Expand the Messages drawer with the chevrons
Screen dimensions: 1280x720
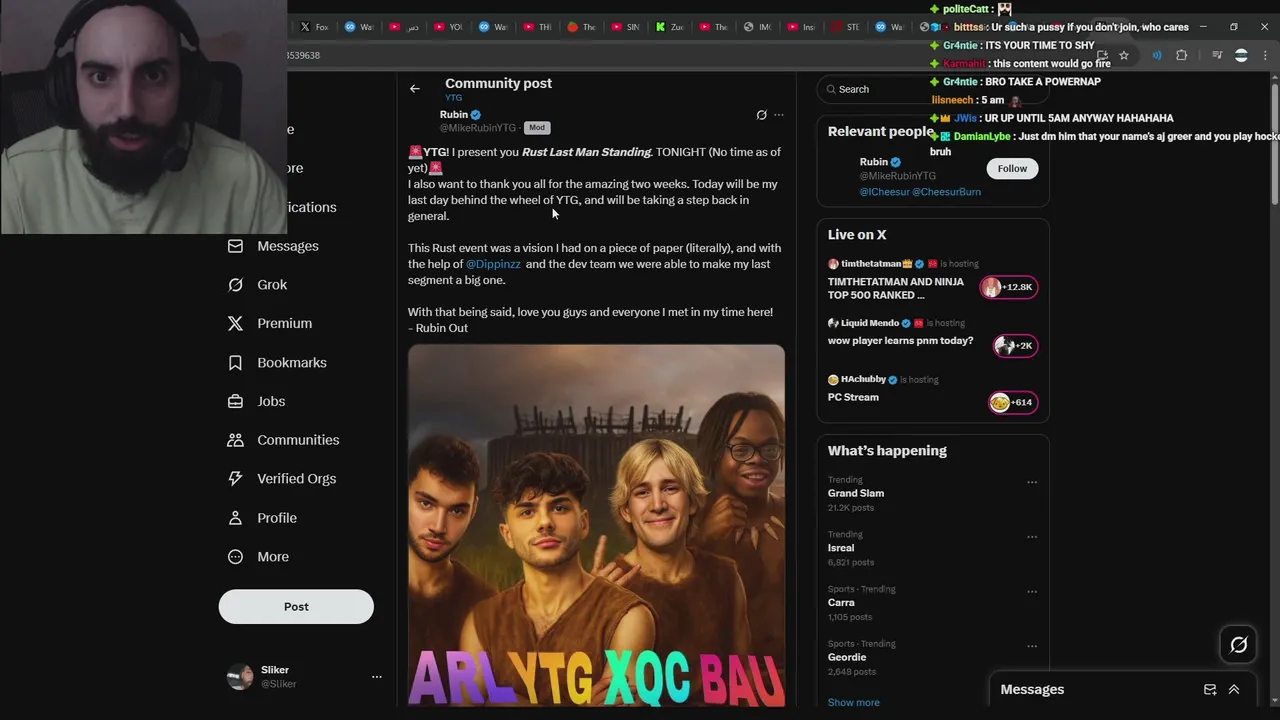coord(1234,690)
